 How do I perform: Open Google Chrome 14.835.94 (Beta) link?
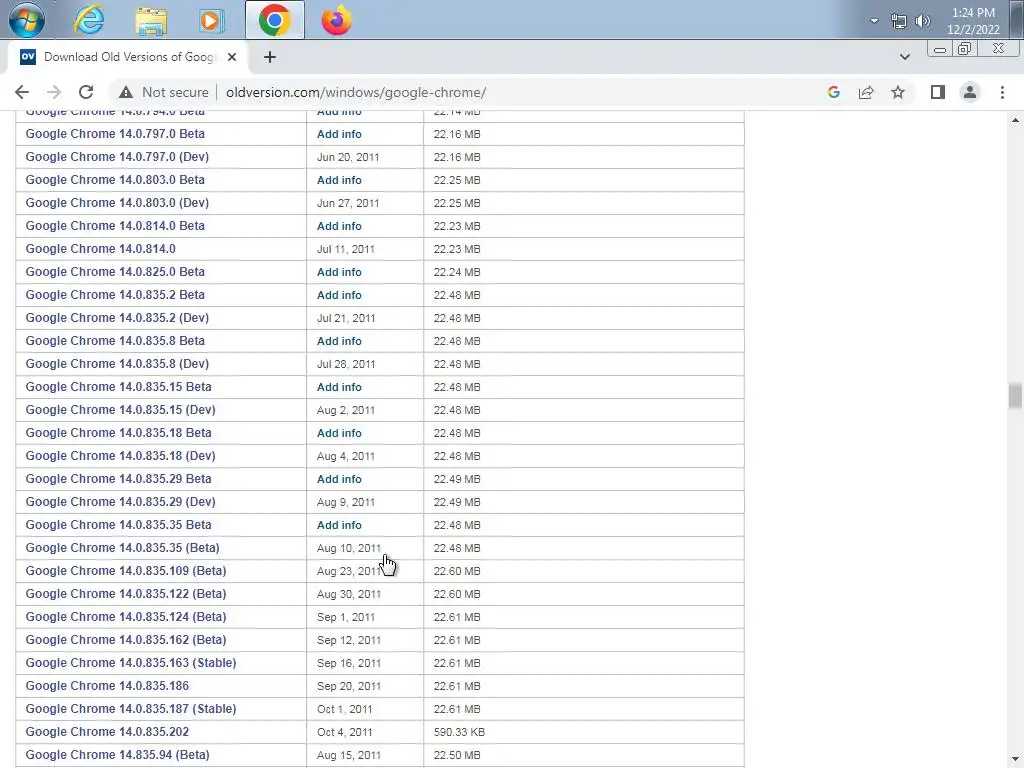(118, 755)
